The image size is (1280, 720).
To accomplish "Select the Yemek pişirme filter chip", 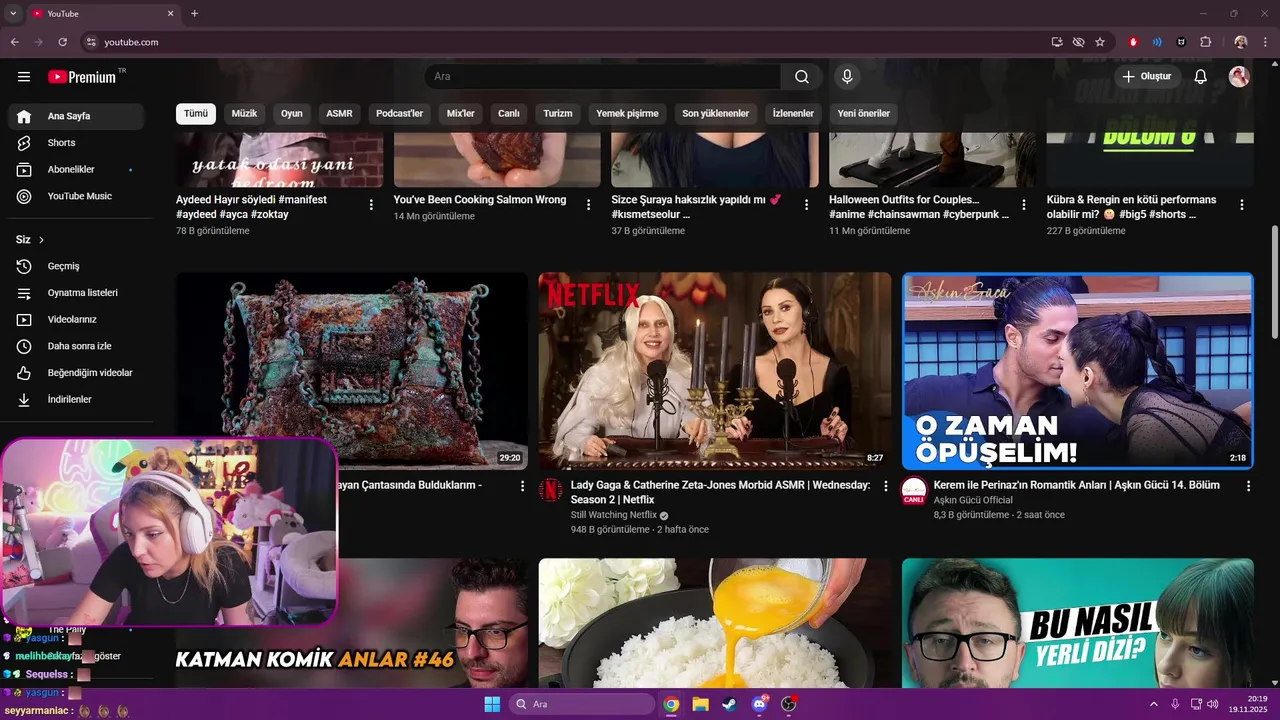I will [x=628, y=114].
